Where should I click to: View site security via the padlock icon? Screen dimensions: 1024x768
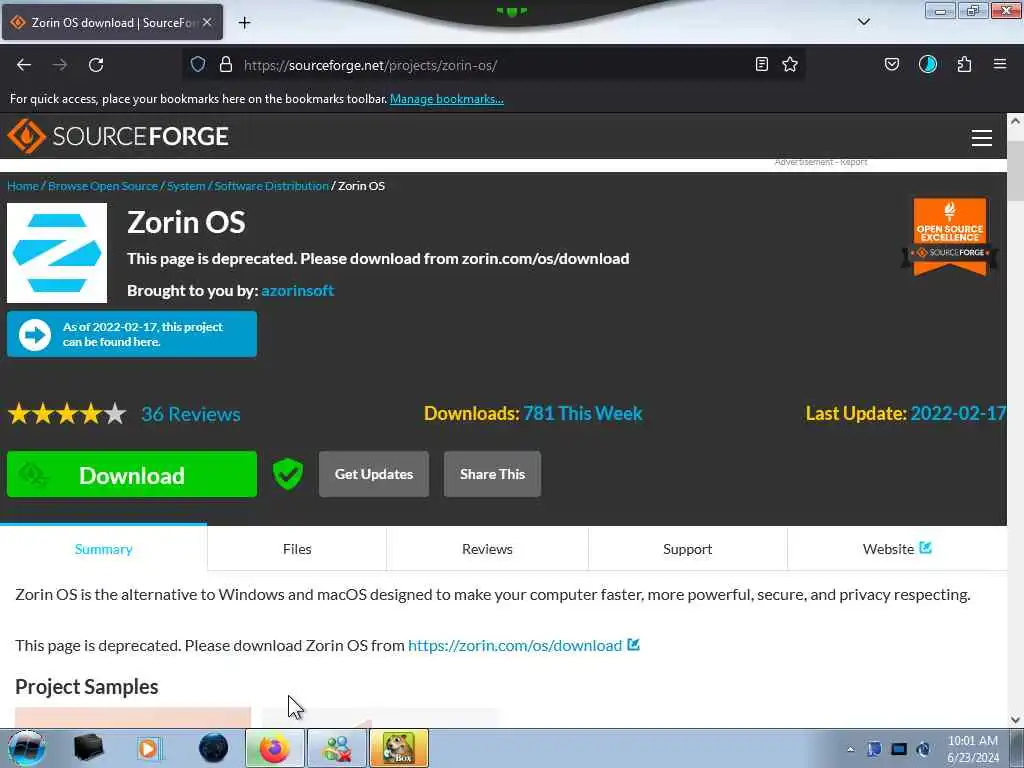click(x=226, y=64)
